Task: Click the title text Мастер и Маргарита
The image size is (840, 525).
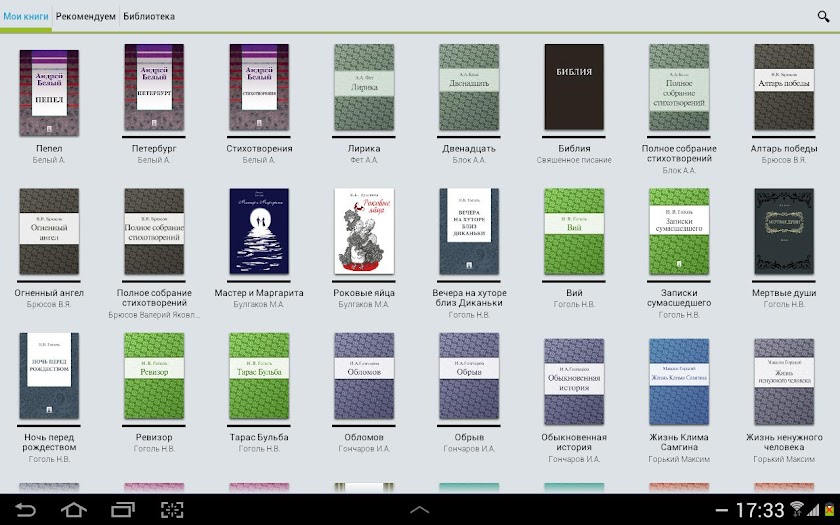Action: [259, 293]
